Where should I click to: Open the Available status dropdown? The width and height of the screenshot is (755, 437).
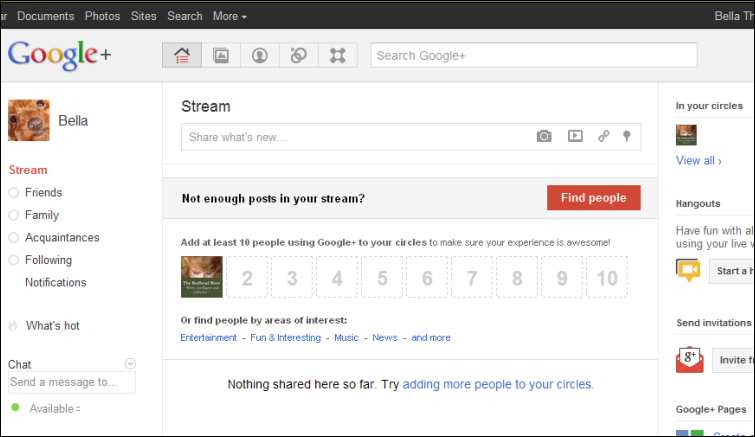point(55,409)
